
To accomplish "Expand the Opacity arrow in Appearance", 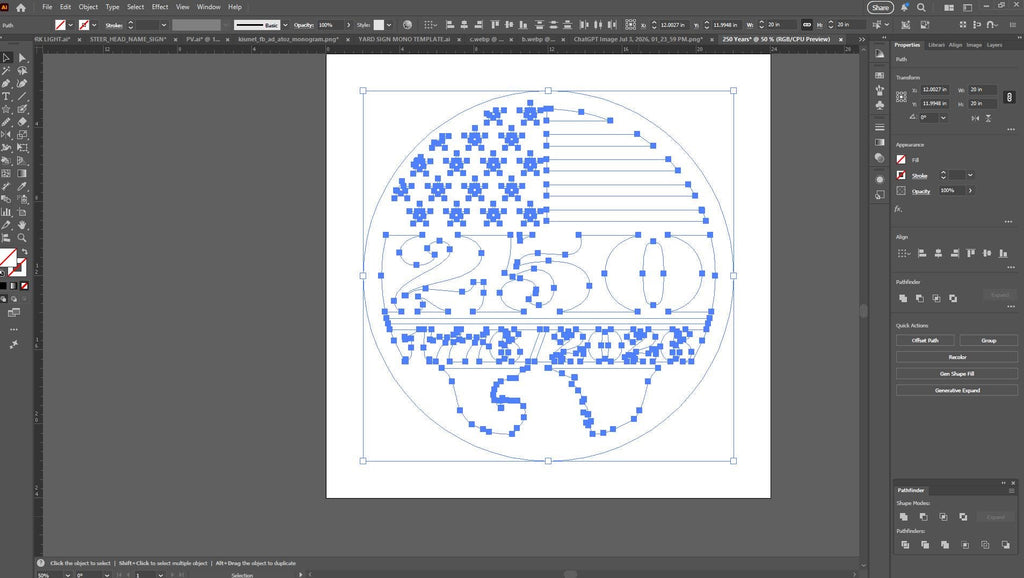I will pyautogui.click(x=970, y=191).
